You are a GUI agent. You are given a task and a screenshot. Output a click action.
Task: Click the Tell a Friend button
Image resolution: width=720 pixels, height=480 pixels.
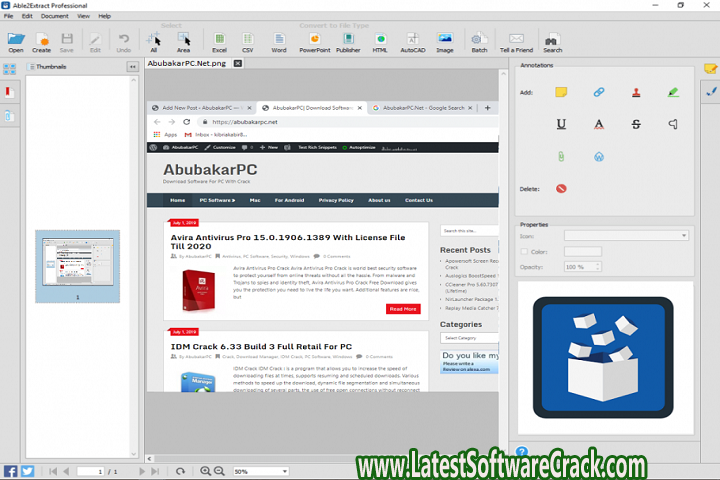click(x=516, y=41)
